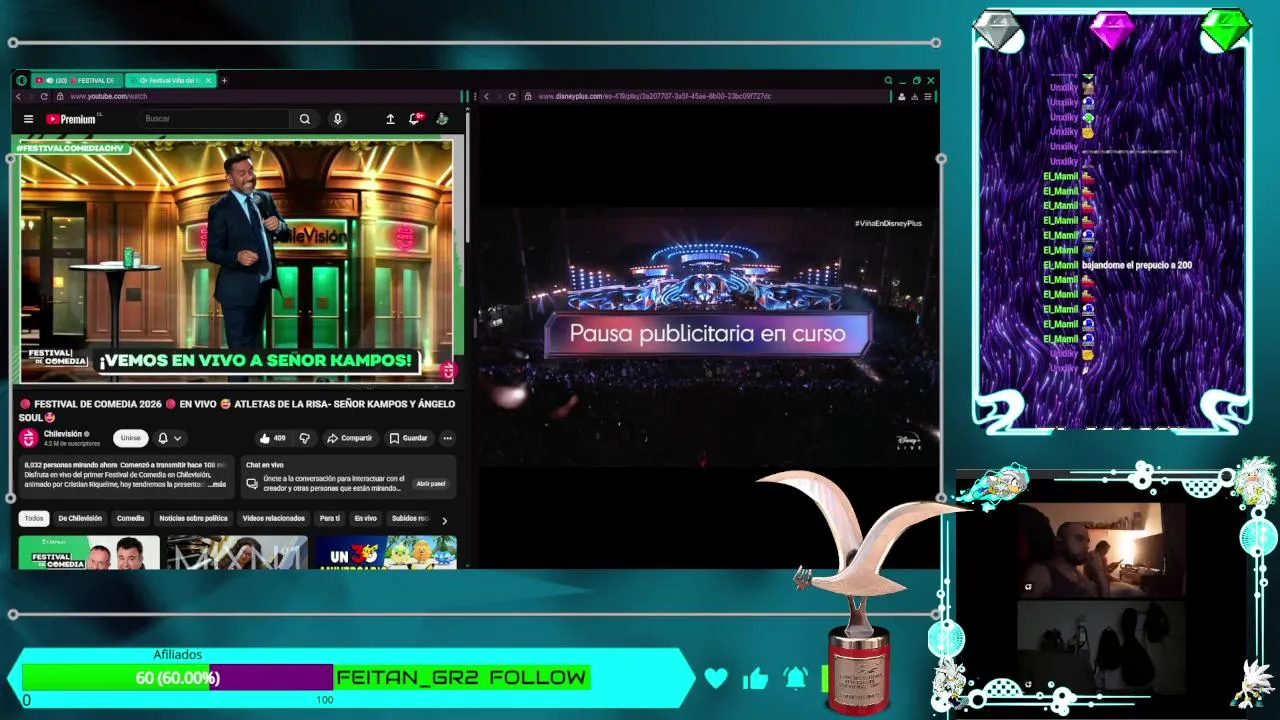Expand video description with ...más
The height and width of the screenshot is (720, 1280).
[x=217, y=484]
